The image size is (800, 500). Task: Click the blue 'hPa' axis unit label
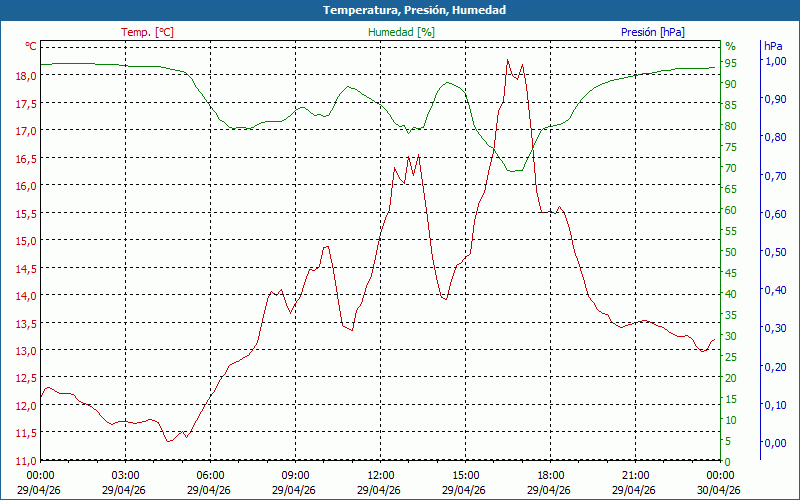coord(773,46)
